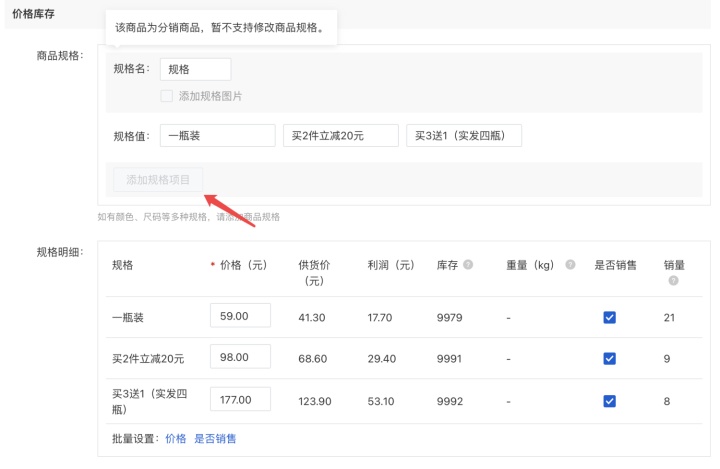Select the 一瓶装 spec value field
This screenshot has height=469, width=720.
pos(217,136)
